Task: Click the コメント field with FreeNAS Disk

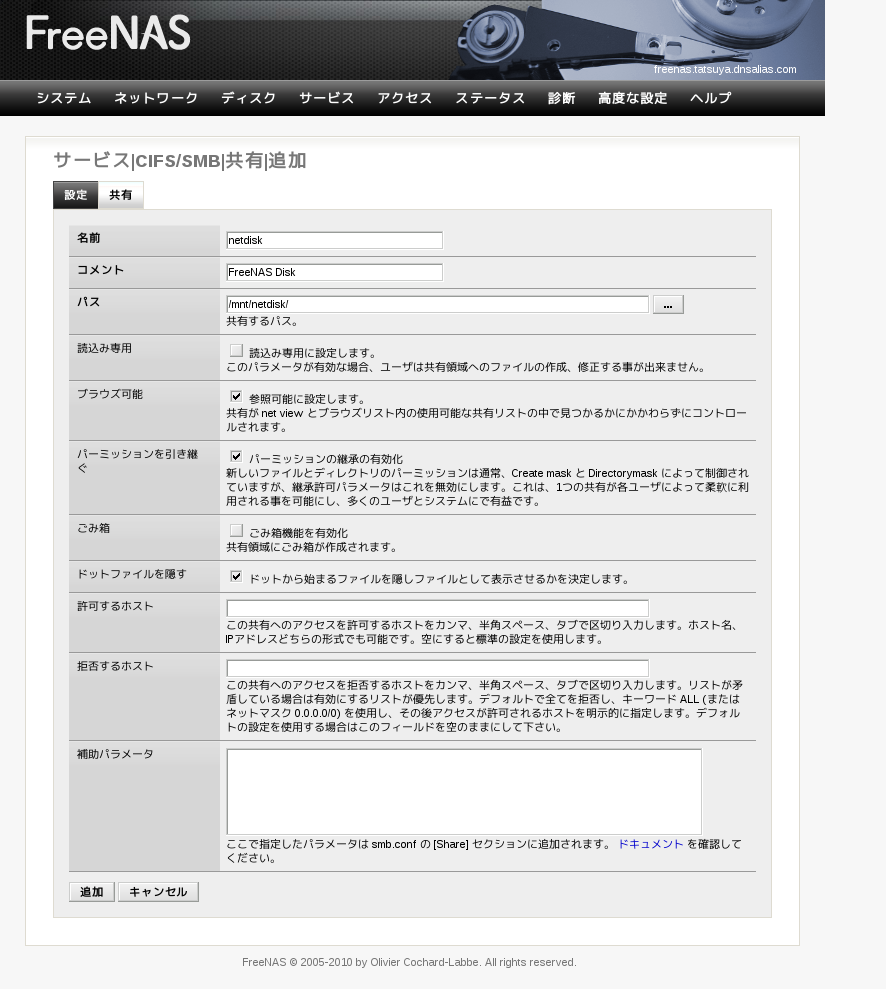Action: (x=334, y=272)
